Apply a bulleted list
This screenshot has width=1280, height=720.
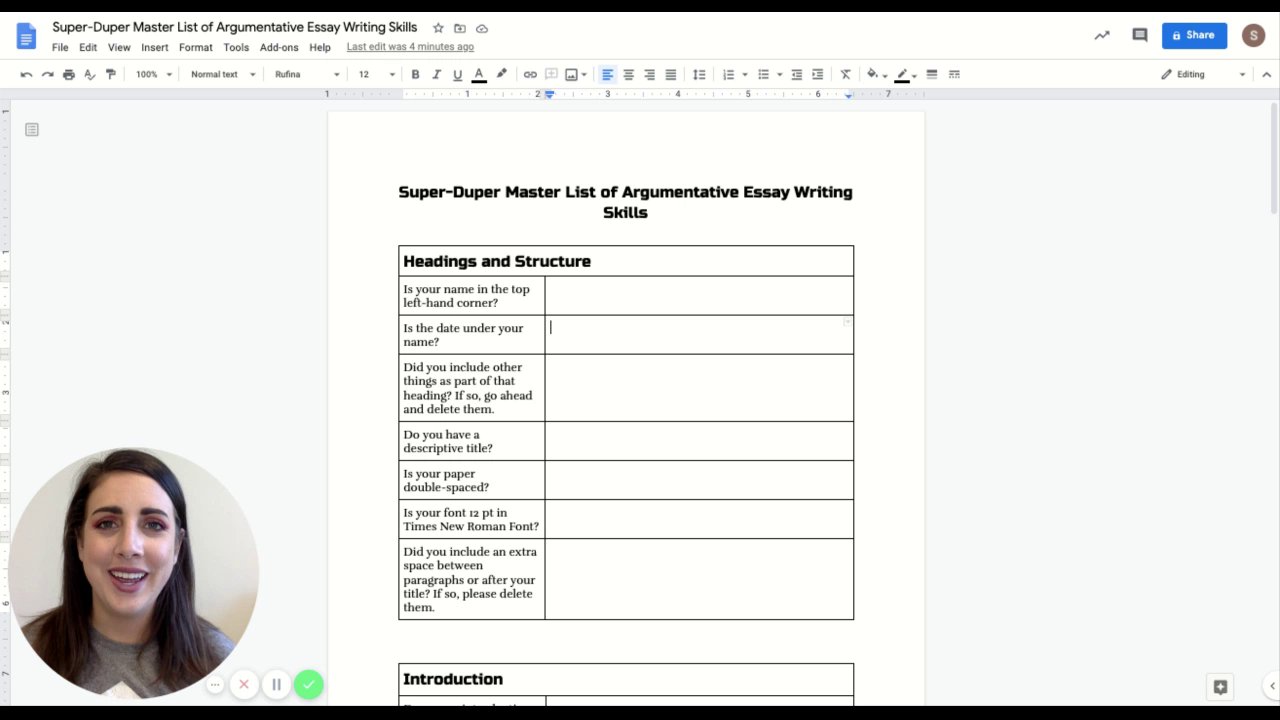pos(763,75)
